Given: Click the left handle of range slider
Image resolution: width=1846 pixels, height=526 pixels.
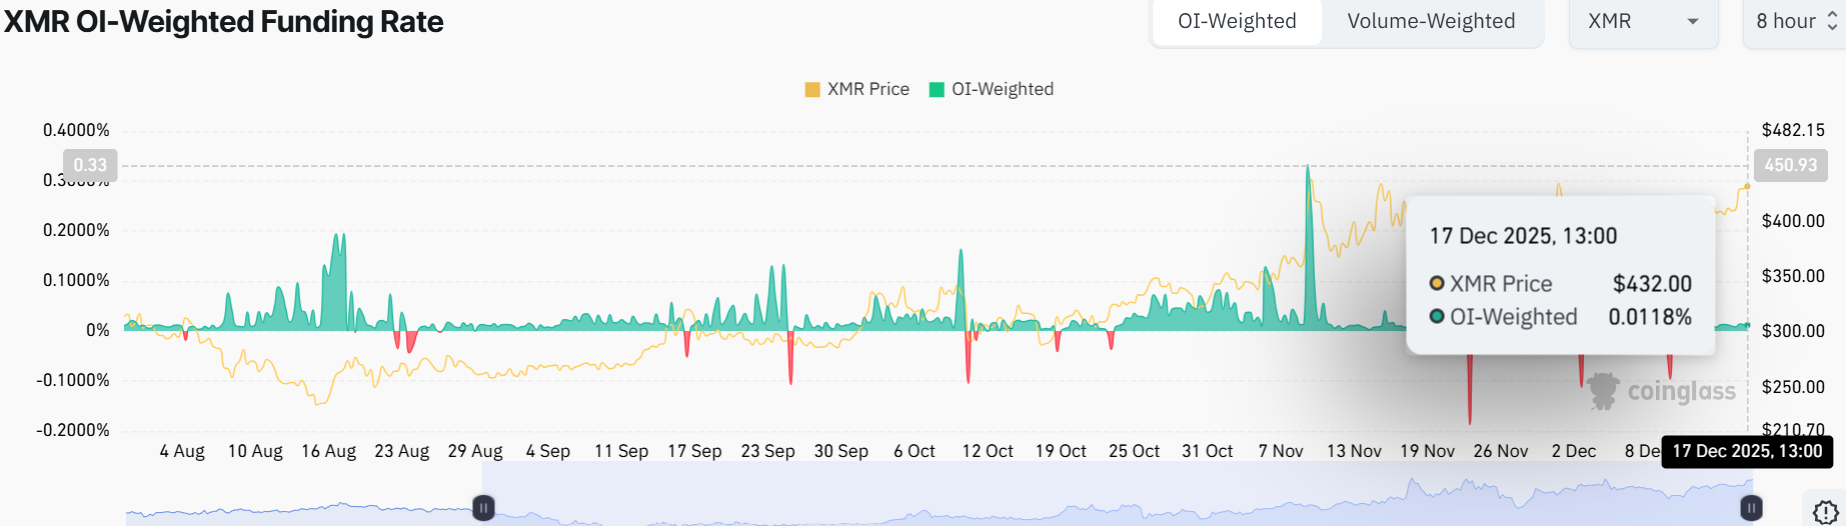Looking at the screenshot, I should pyautogui.click(x=483, y=508).
